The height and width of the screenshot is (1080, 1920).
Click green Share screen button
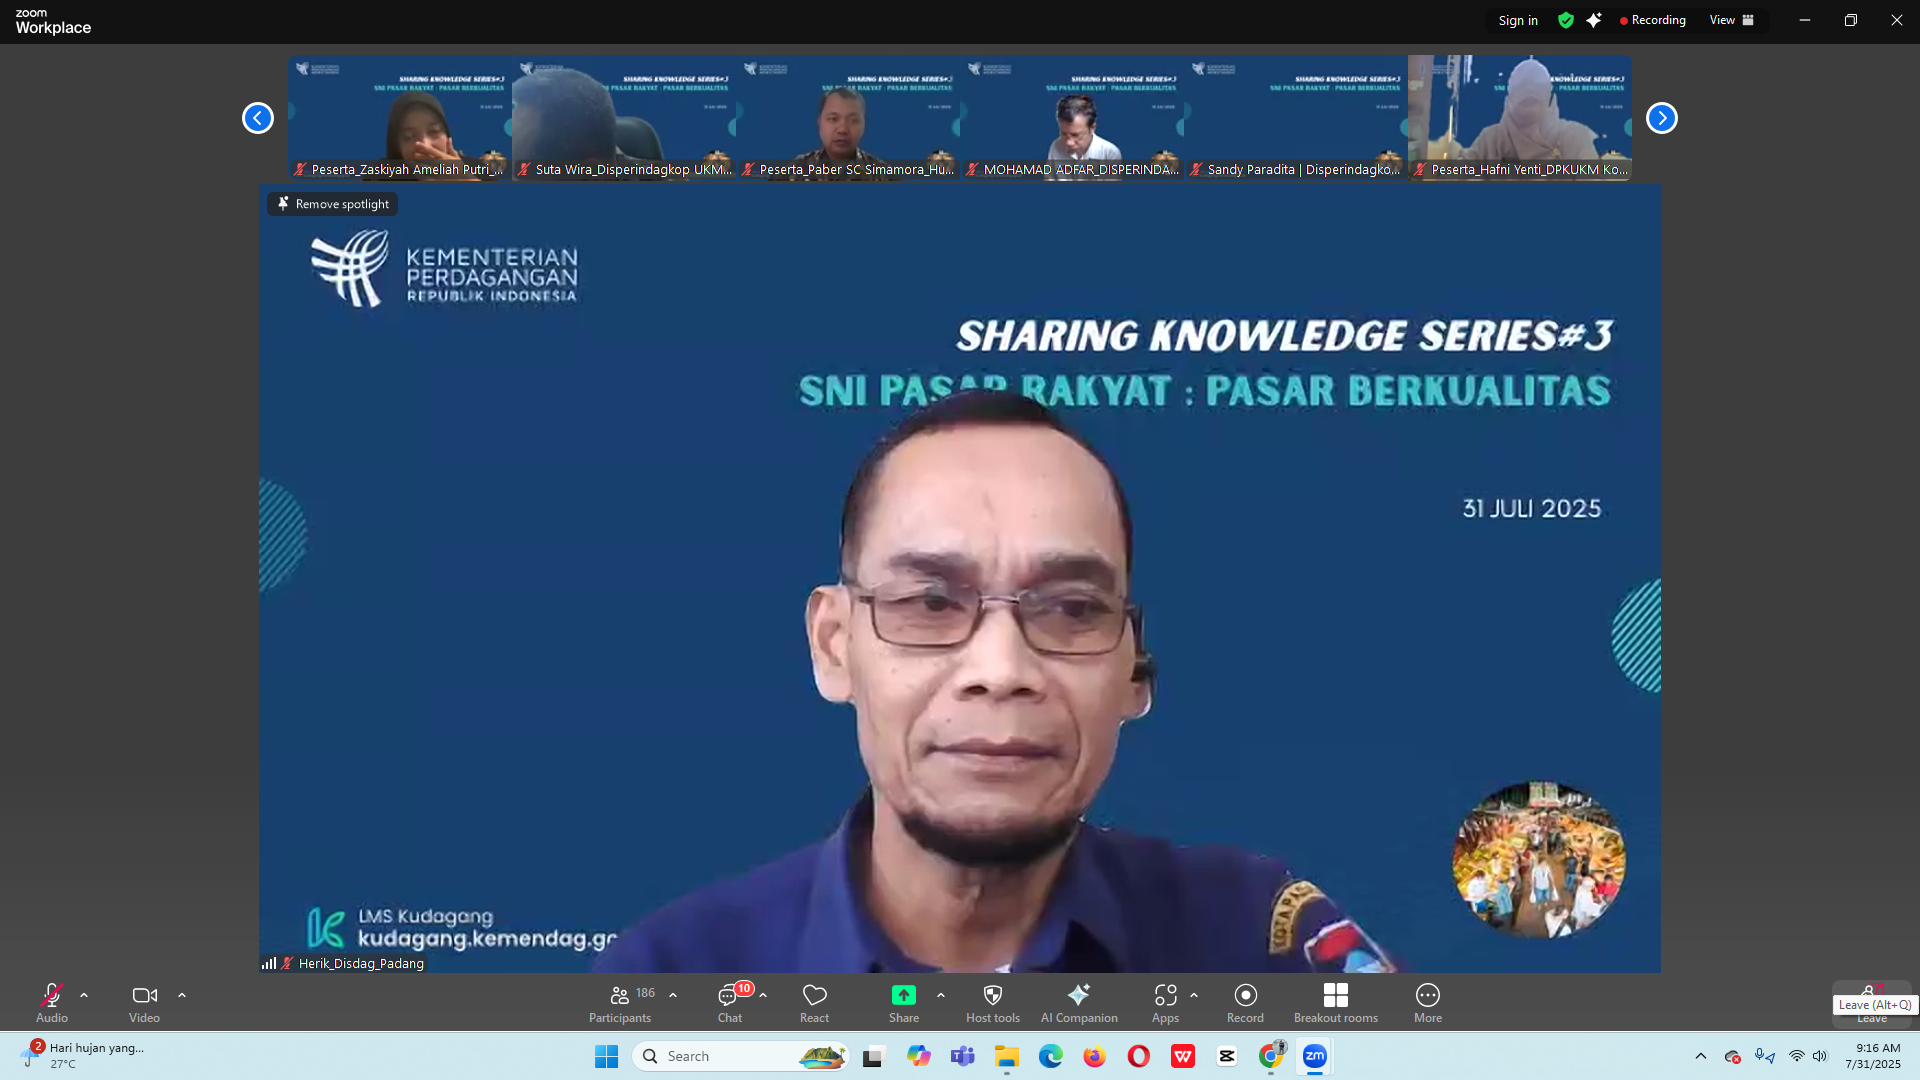point(904,1003)
